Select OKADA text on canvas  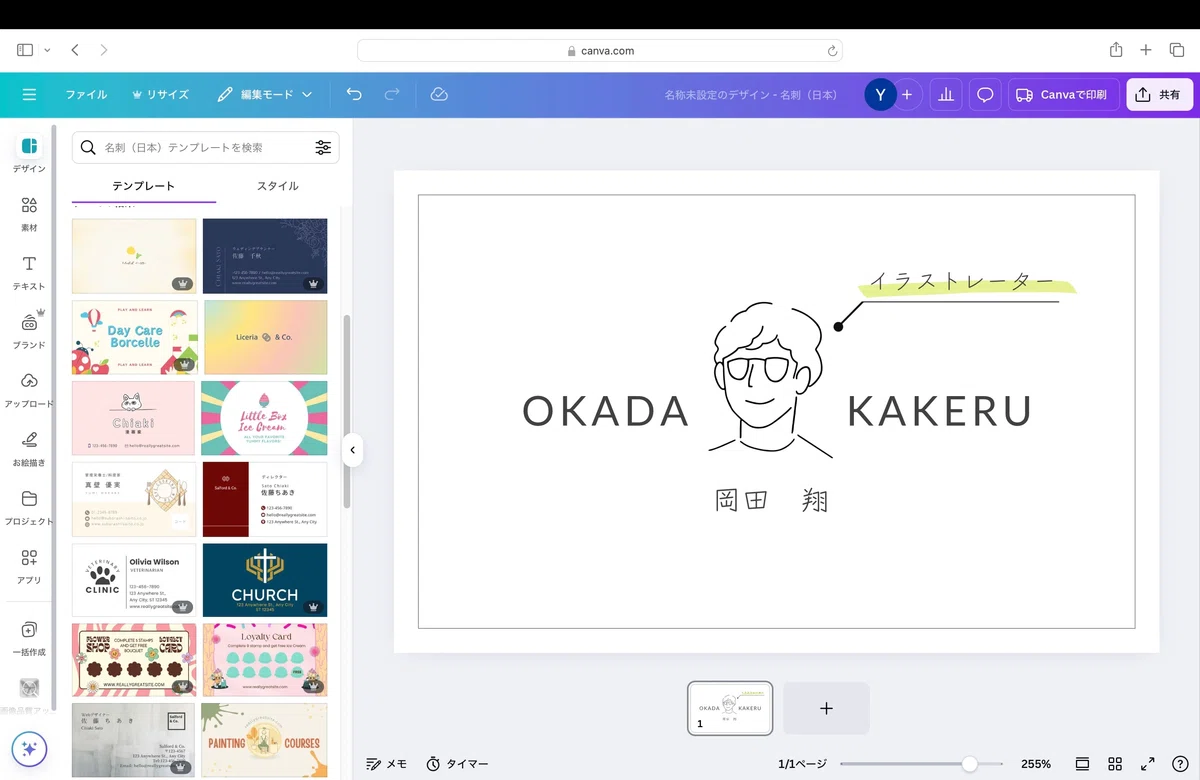click(606, 411)
